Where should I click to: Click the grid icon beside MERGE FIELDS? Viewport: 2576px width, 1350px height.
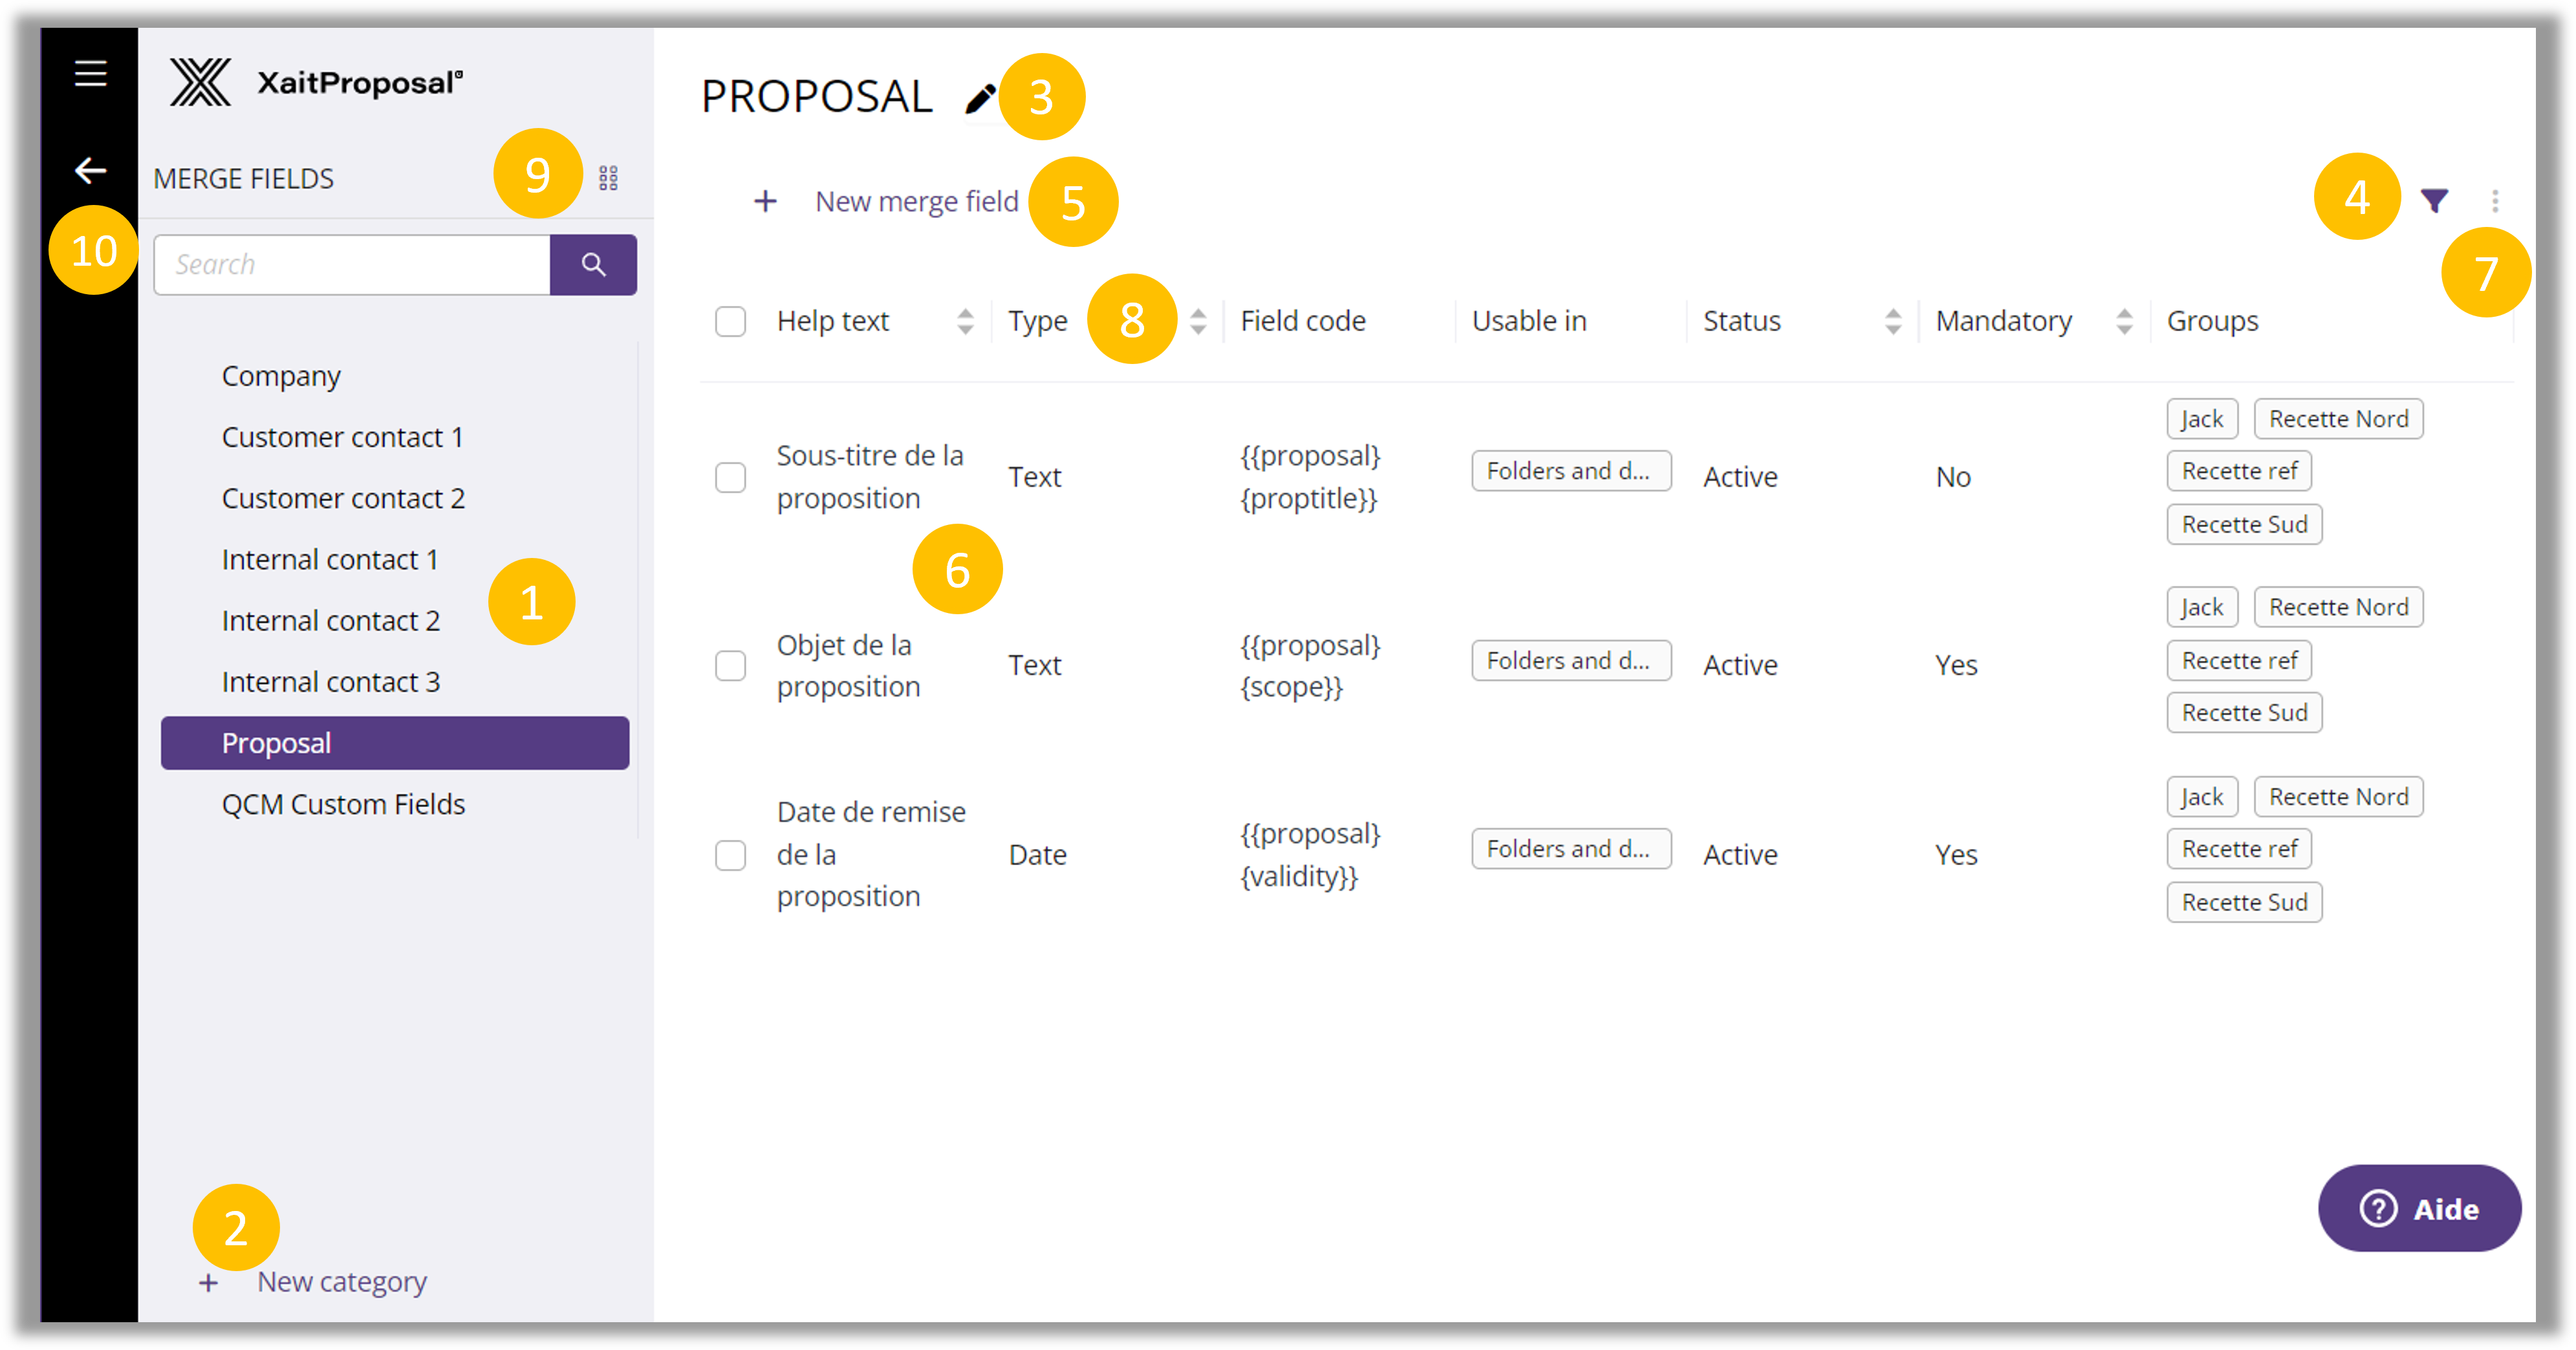(x=608, y=178)
